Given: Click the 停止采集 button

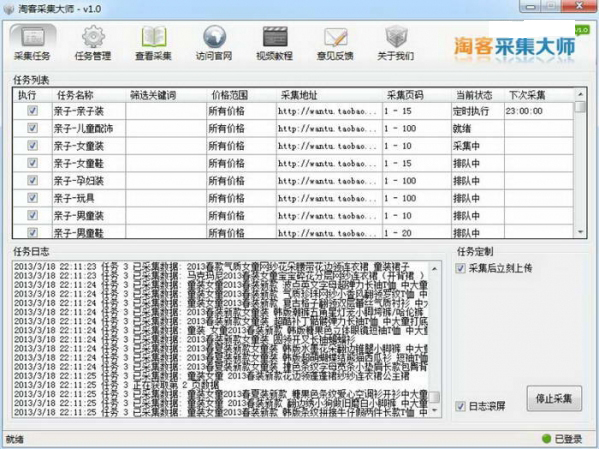Looking at the screenshot, I should click(x=554, y=399).
